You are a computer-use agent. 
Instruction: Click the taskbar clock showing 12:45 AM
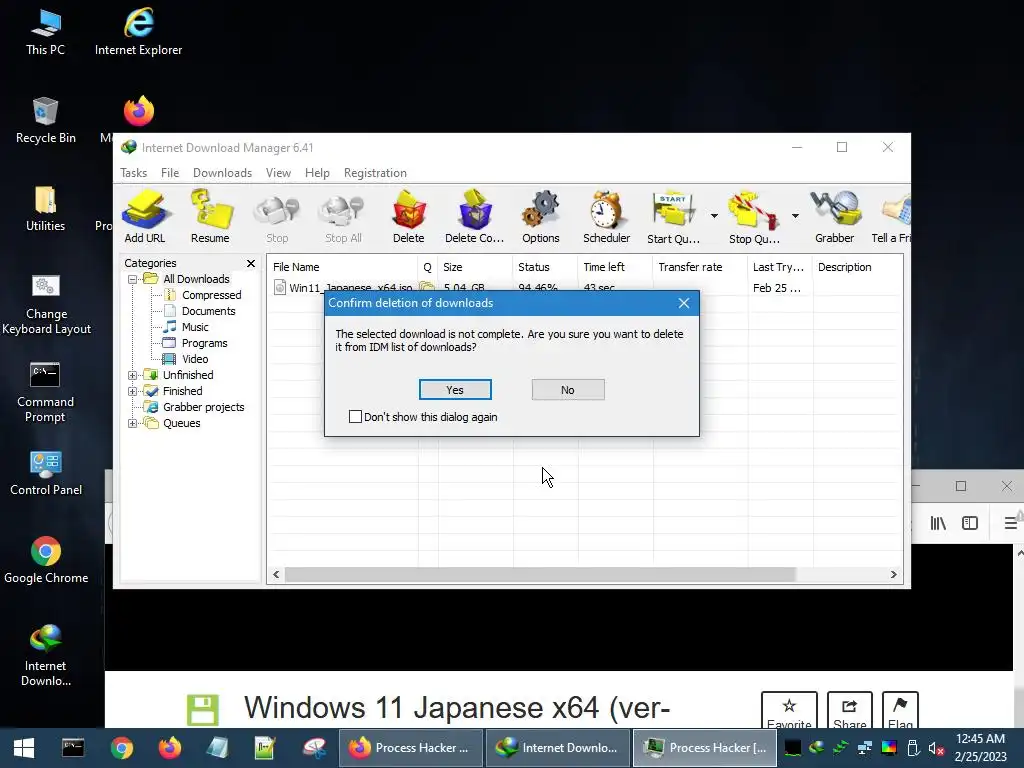tap(980, 748)
